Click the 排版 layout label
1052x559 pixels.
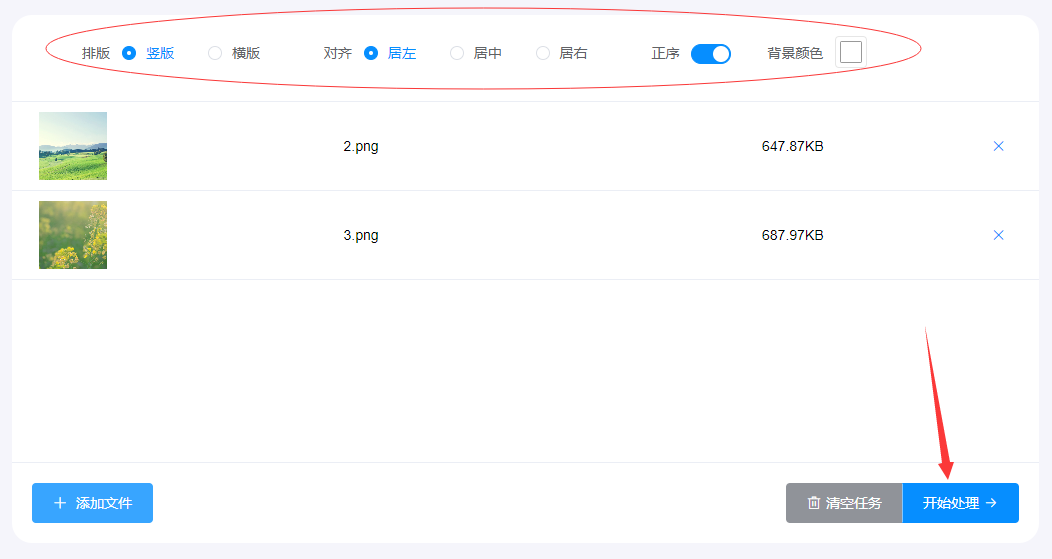[96, 53]
